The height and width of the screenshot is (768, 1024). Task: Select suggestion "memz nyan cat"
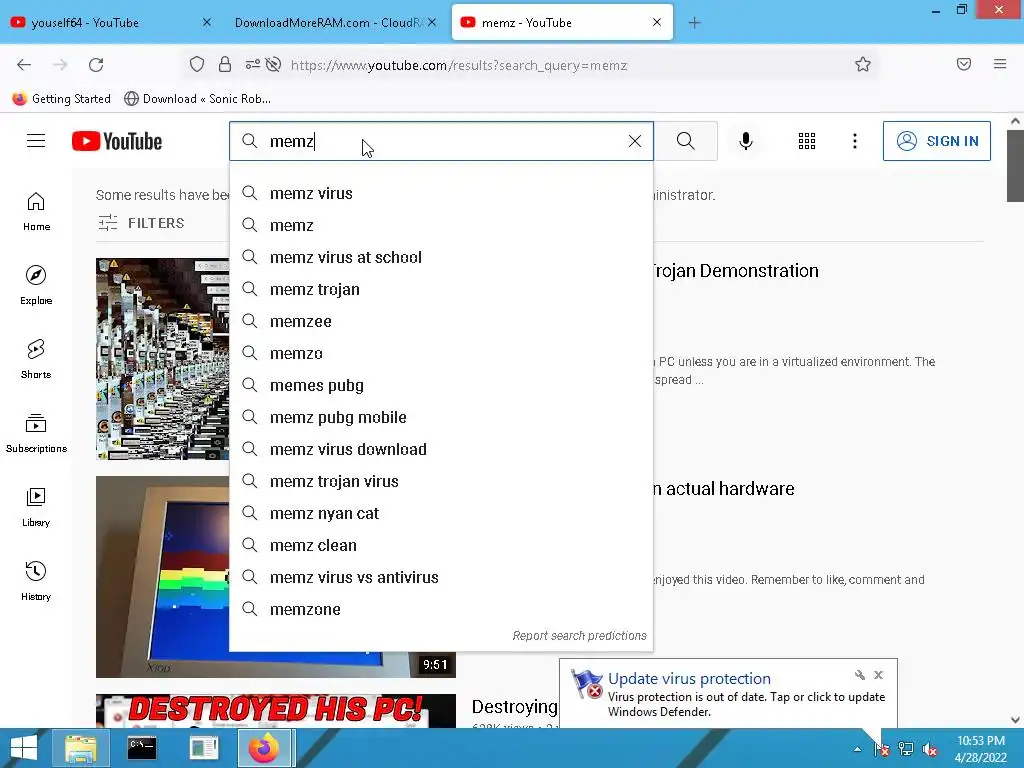click(441, 513)
